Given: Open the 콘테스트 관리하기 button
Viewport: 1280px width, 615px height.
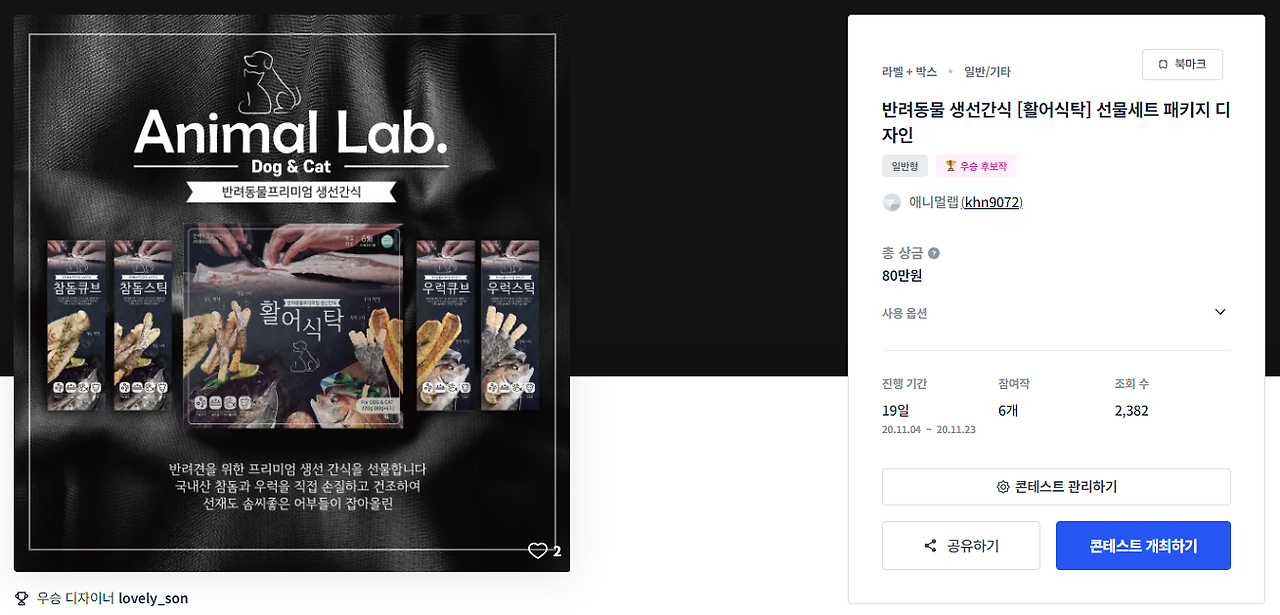Looking at the screenshot, I should pos(1056,487).
